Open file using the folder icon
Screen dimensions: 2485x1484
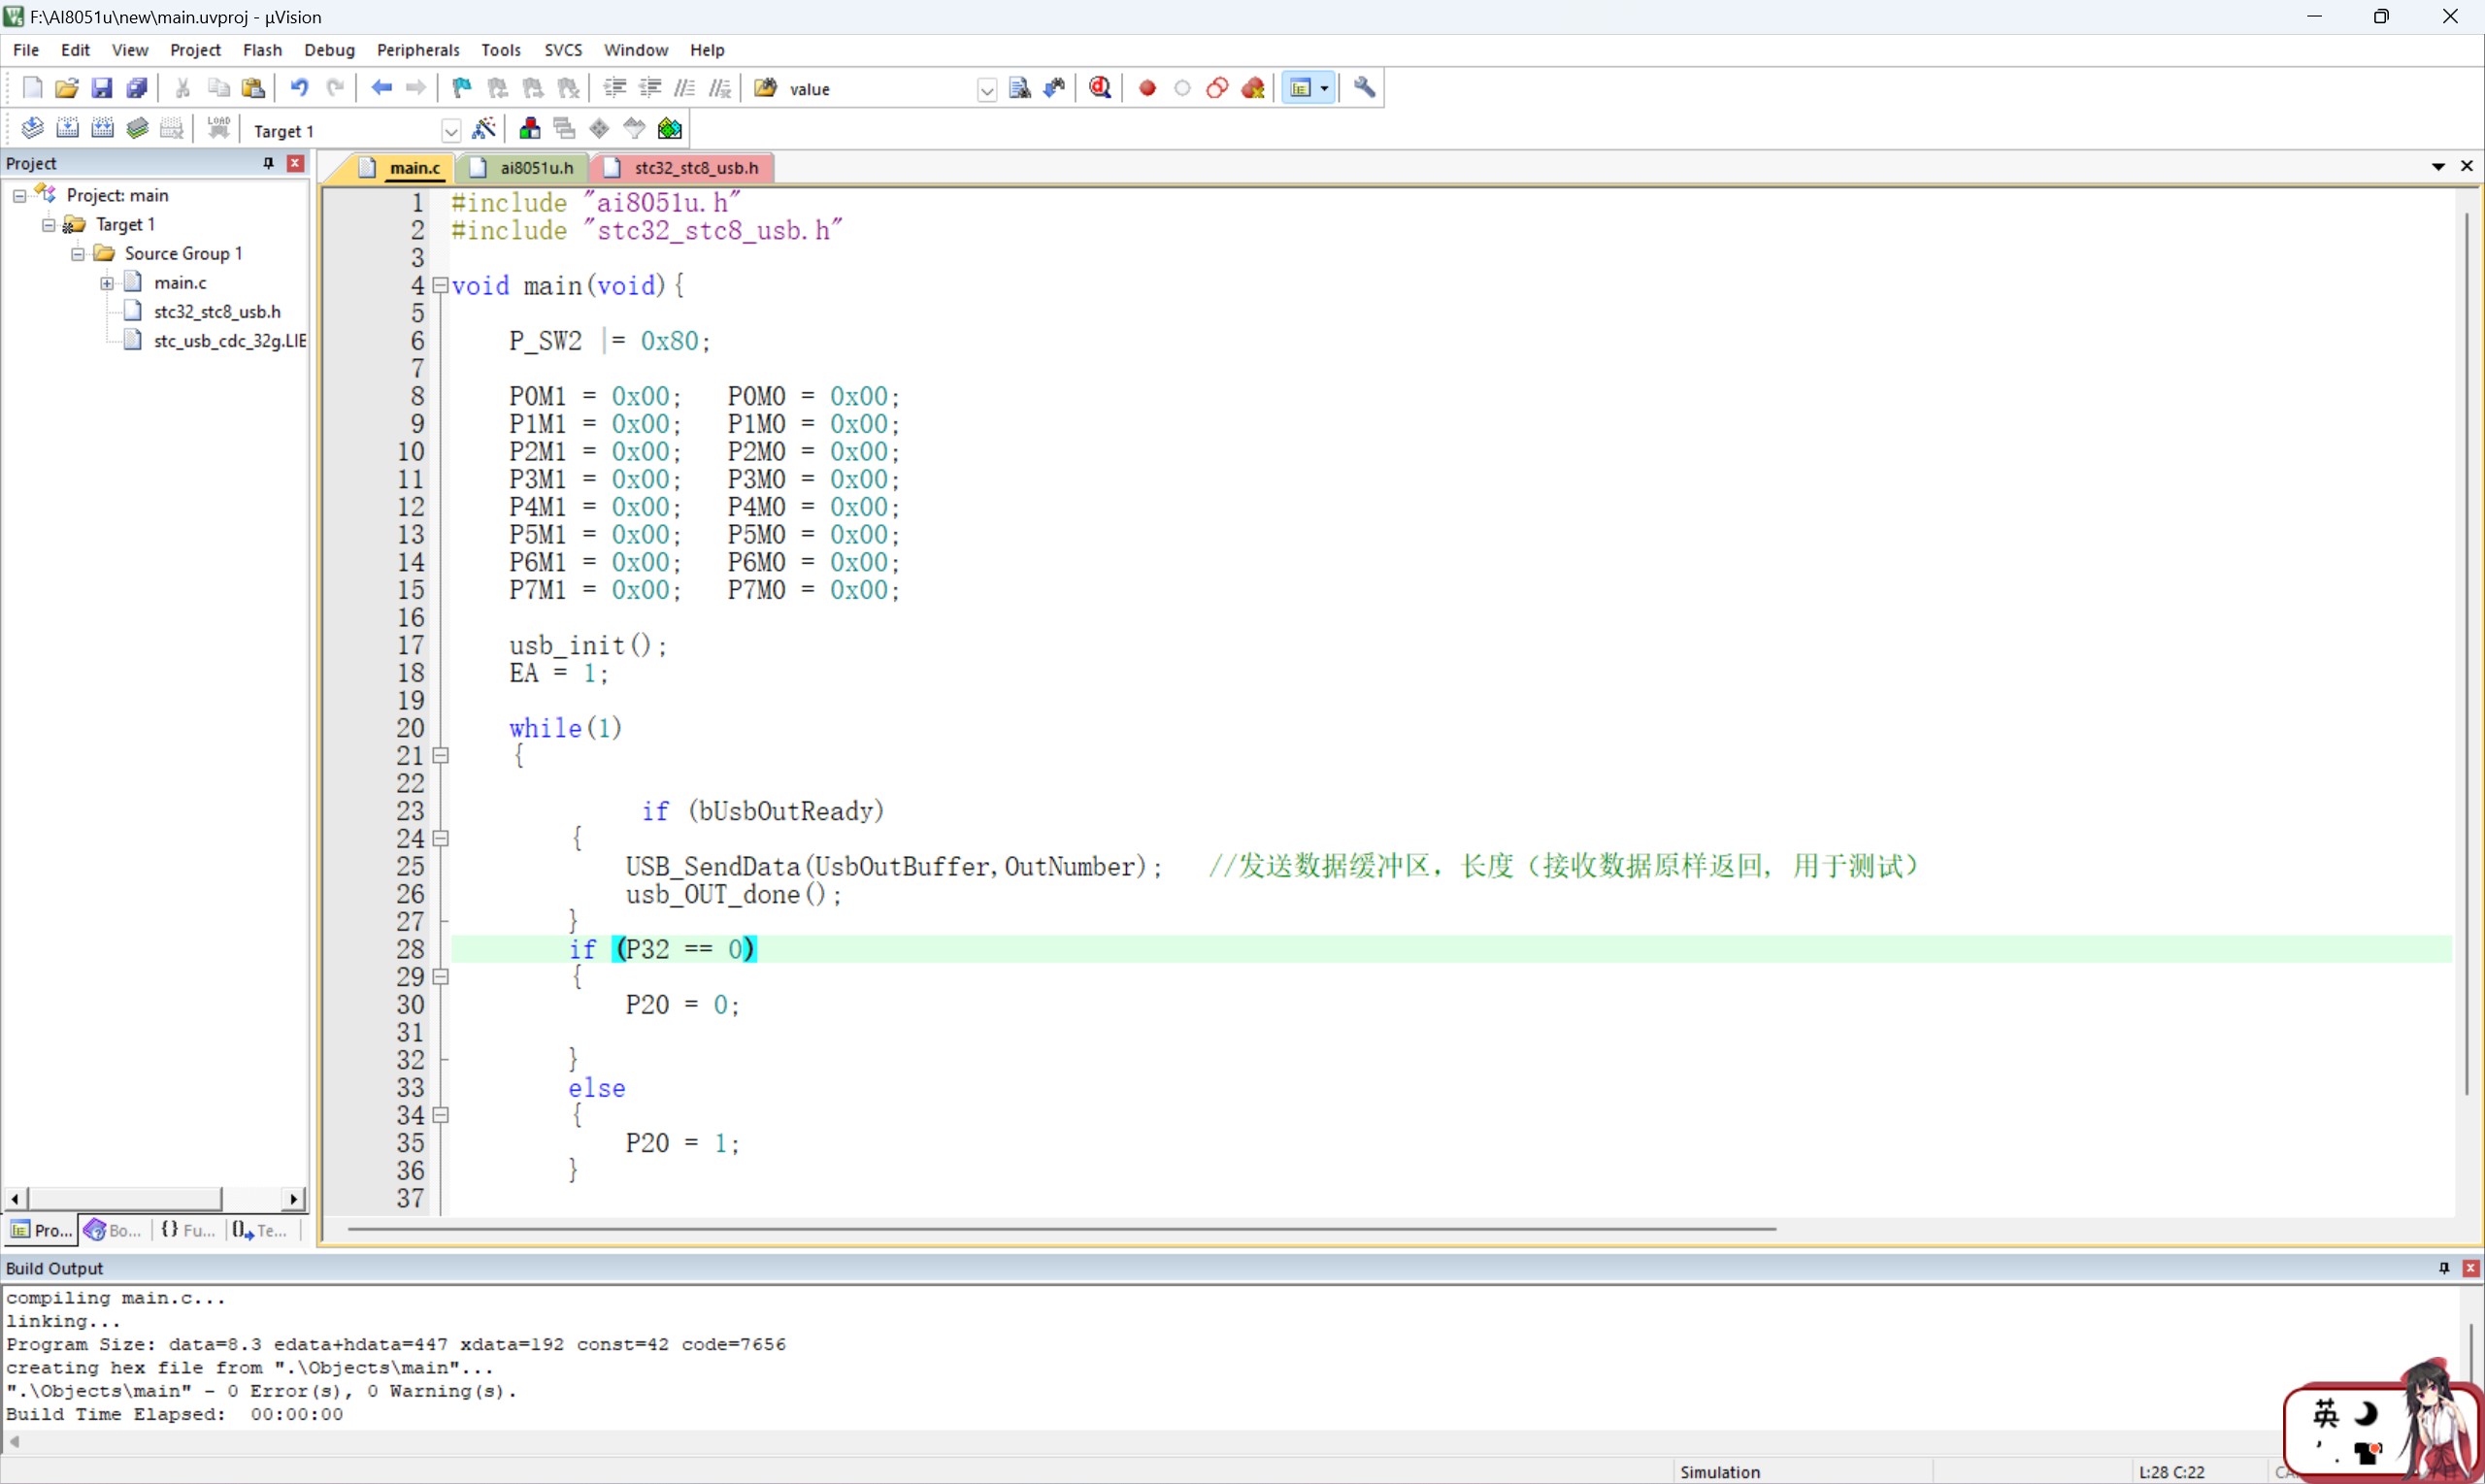click(x=66, y=88)
